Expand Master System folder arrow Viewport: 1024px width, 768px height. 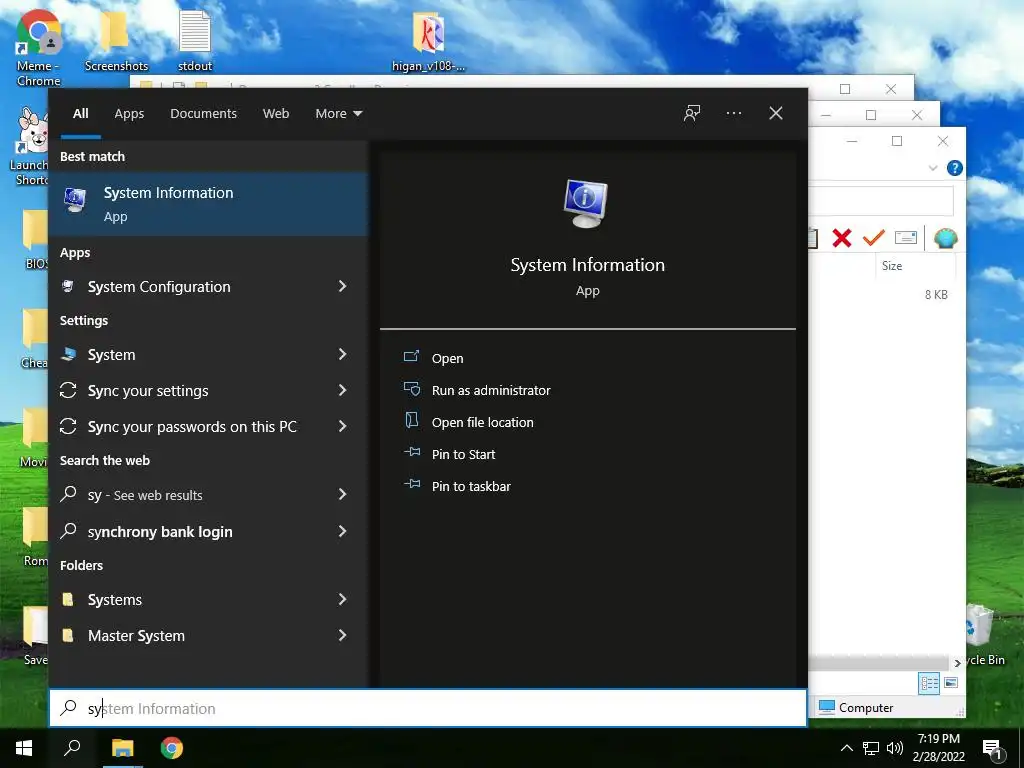pyautogui.click(x=342, y=635)
